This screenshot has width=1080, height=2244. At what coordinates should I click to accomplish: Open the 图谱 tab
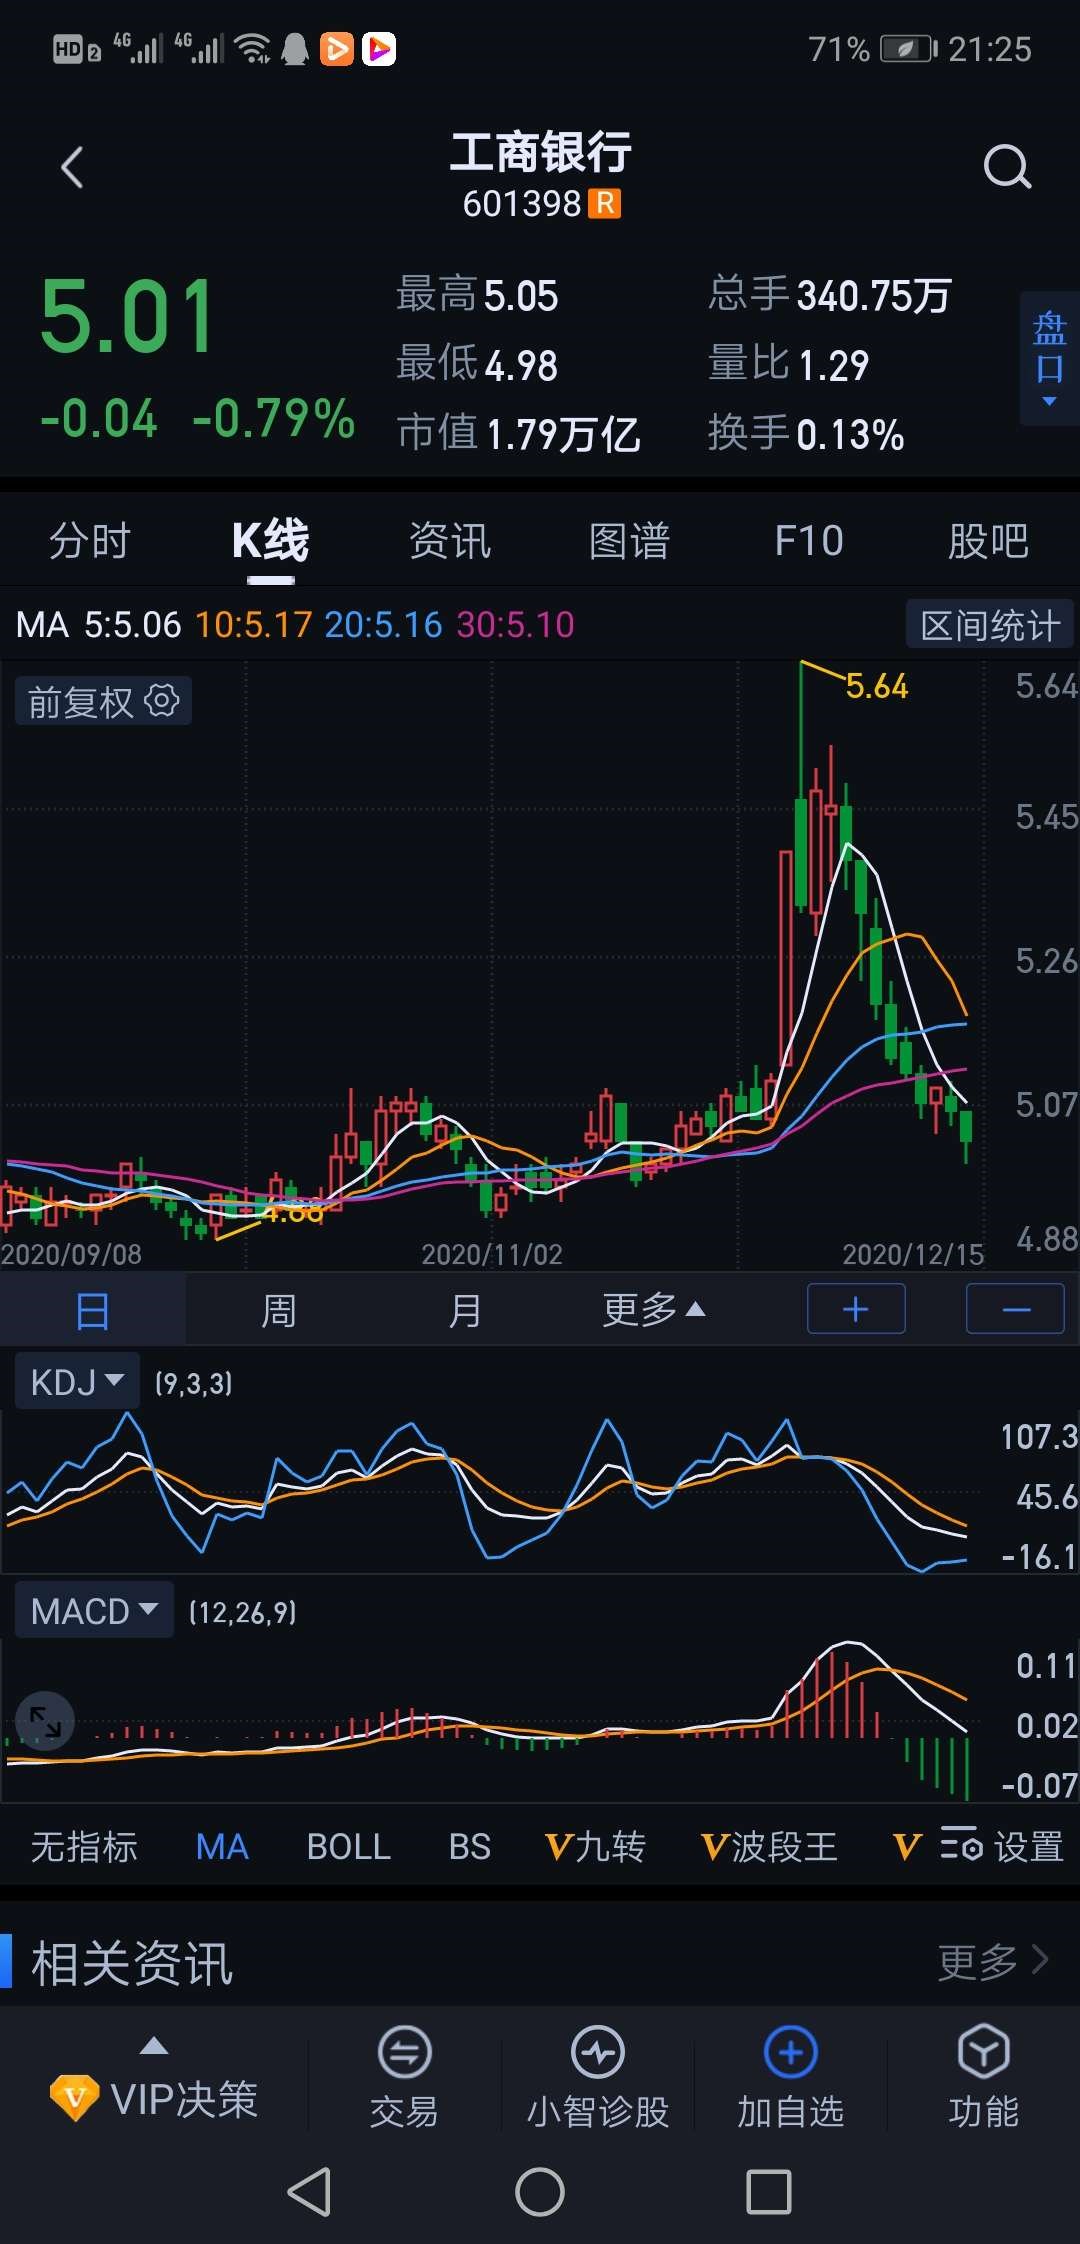(629, 541)
